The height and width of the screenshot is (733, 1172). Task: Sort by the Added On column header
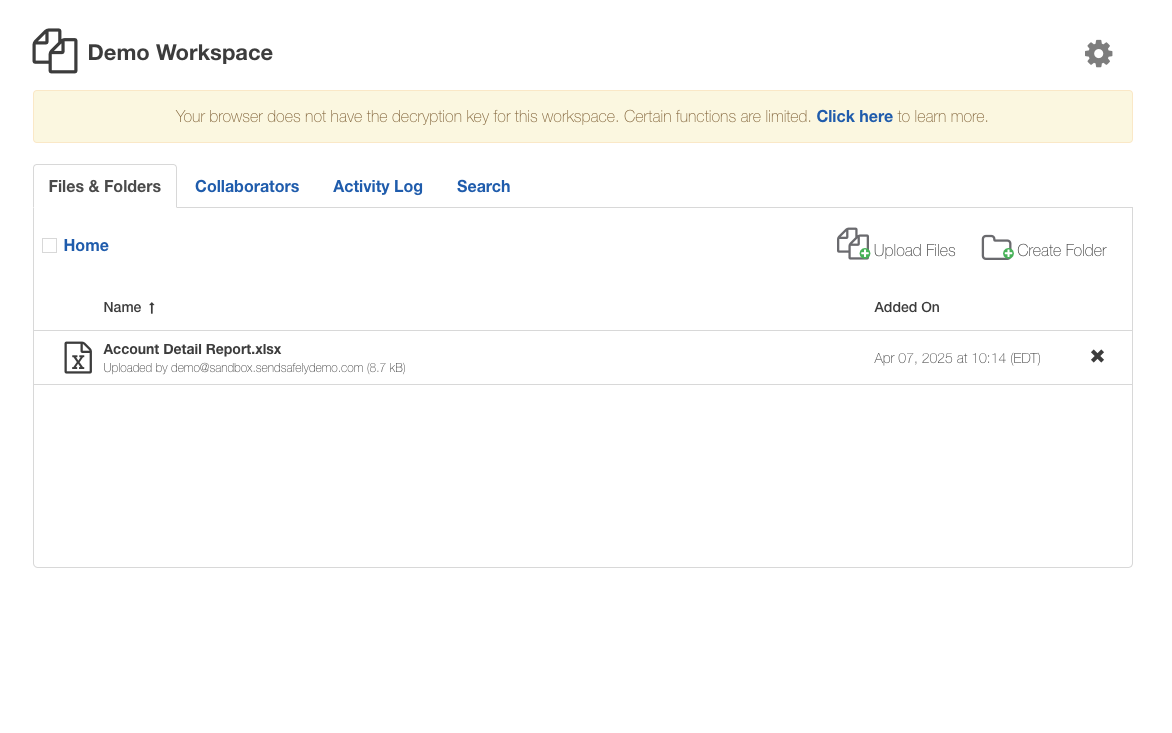(x=907, y=307)
